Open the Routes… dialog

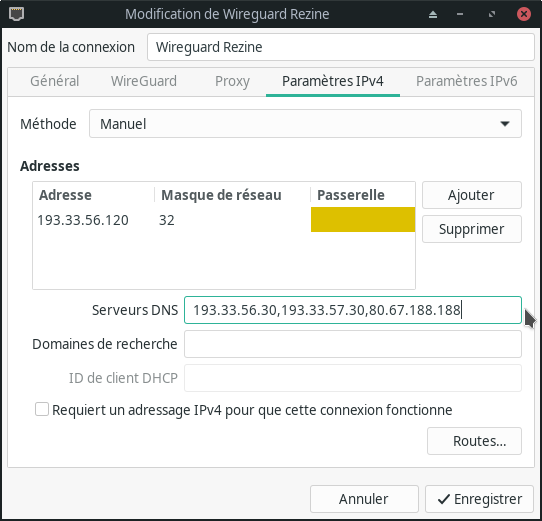pos(474,441)
